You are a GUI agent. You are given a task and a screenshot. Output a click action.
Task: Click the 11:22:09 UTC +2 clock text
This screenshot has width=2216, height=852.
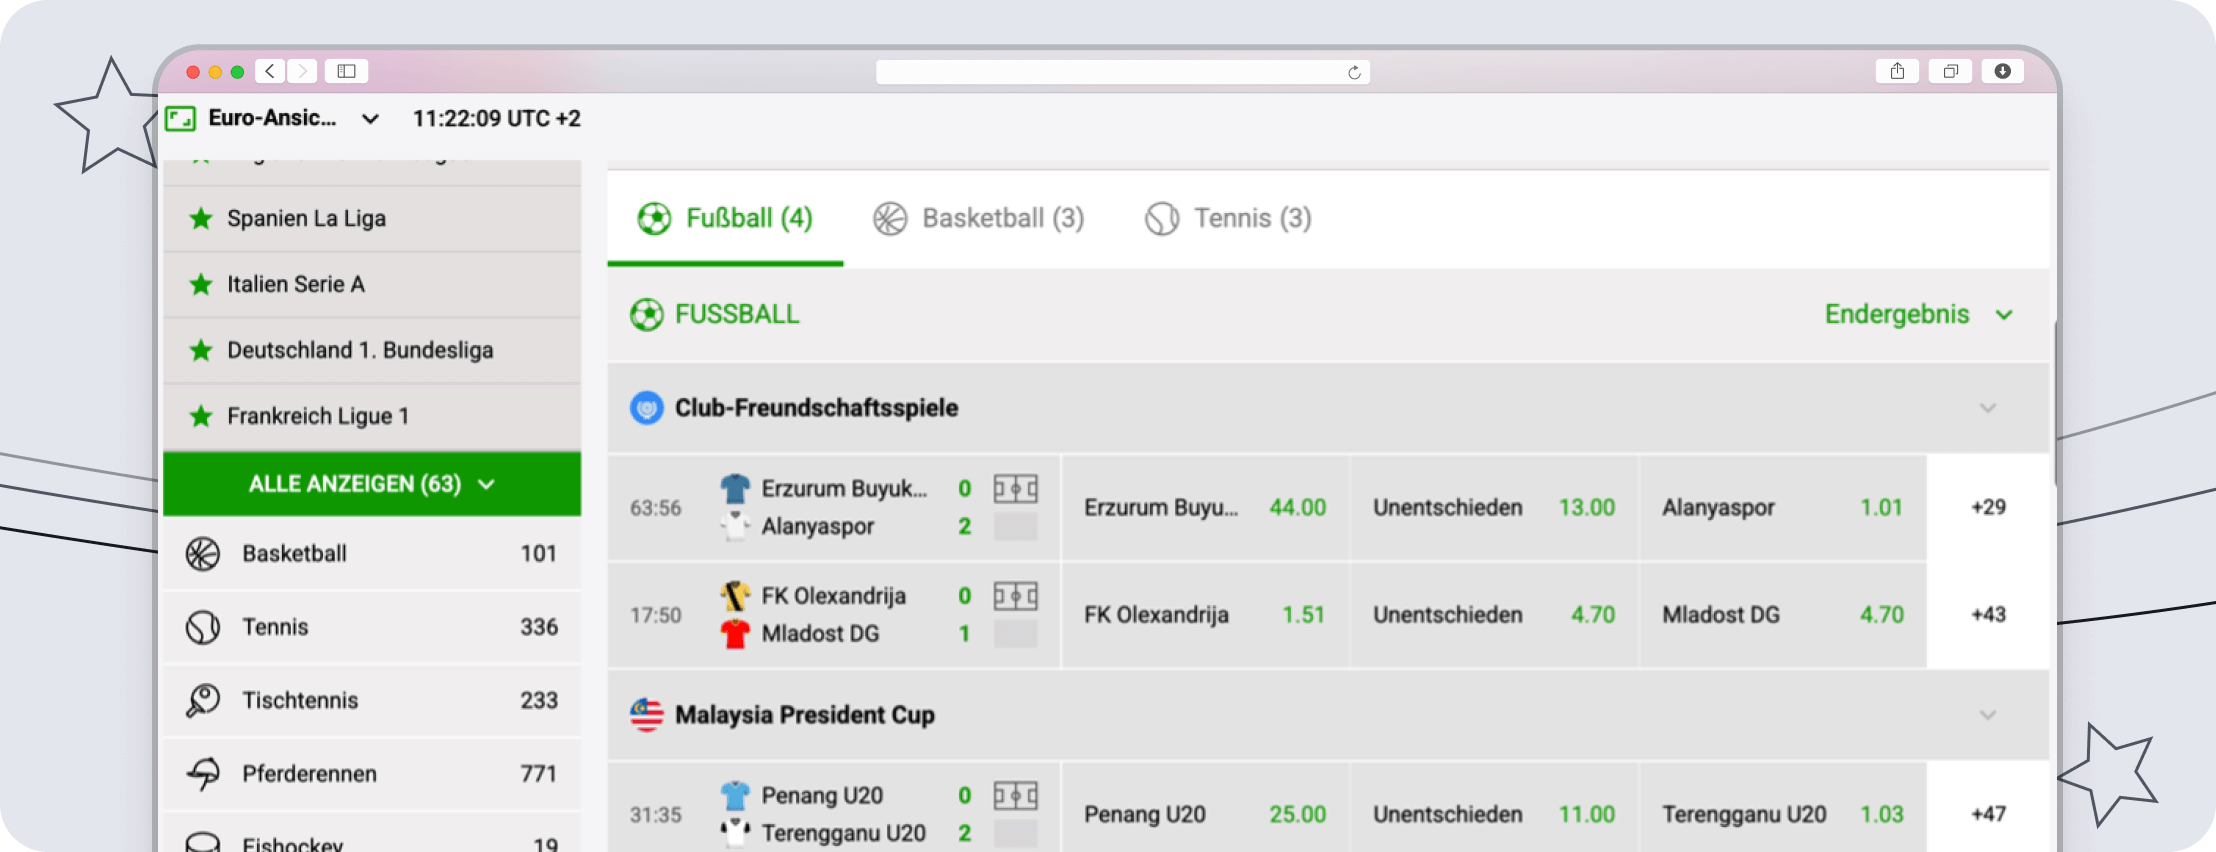tap(496, 119)
